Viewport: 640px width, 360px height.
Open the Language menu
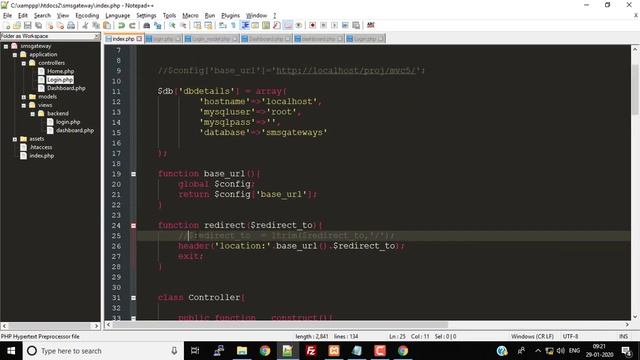(118, 16)
